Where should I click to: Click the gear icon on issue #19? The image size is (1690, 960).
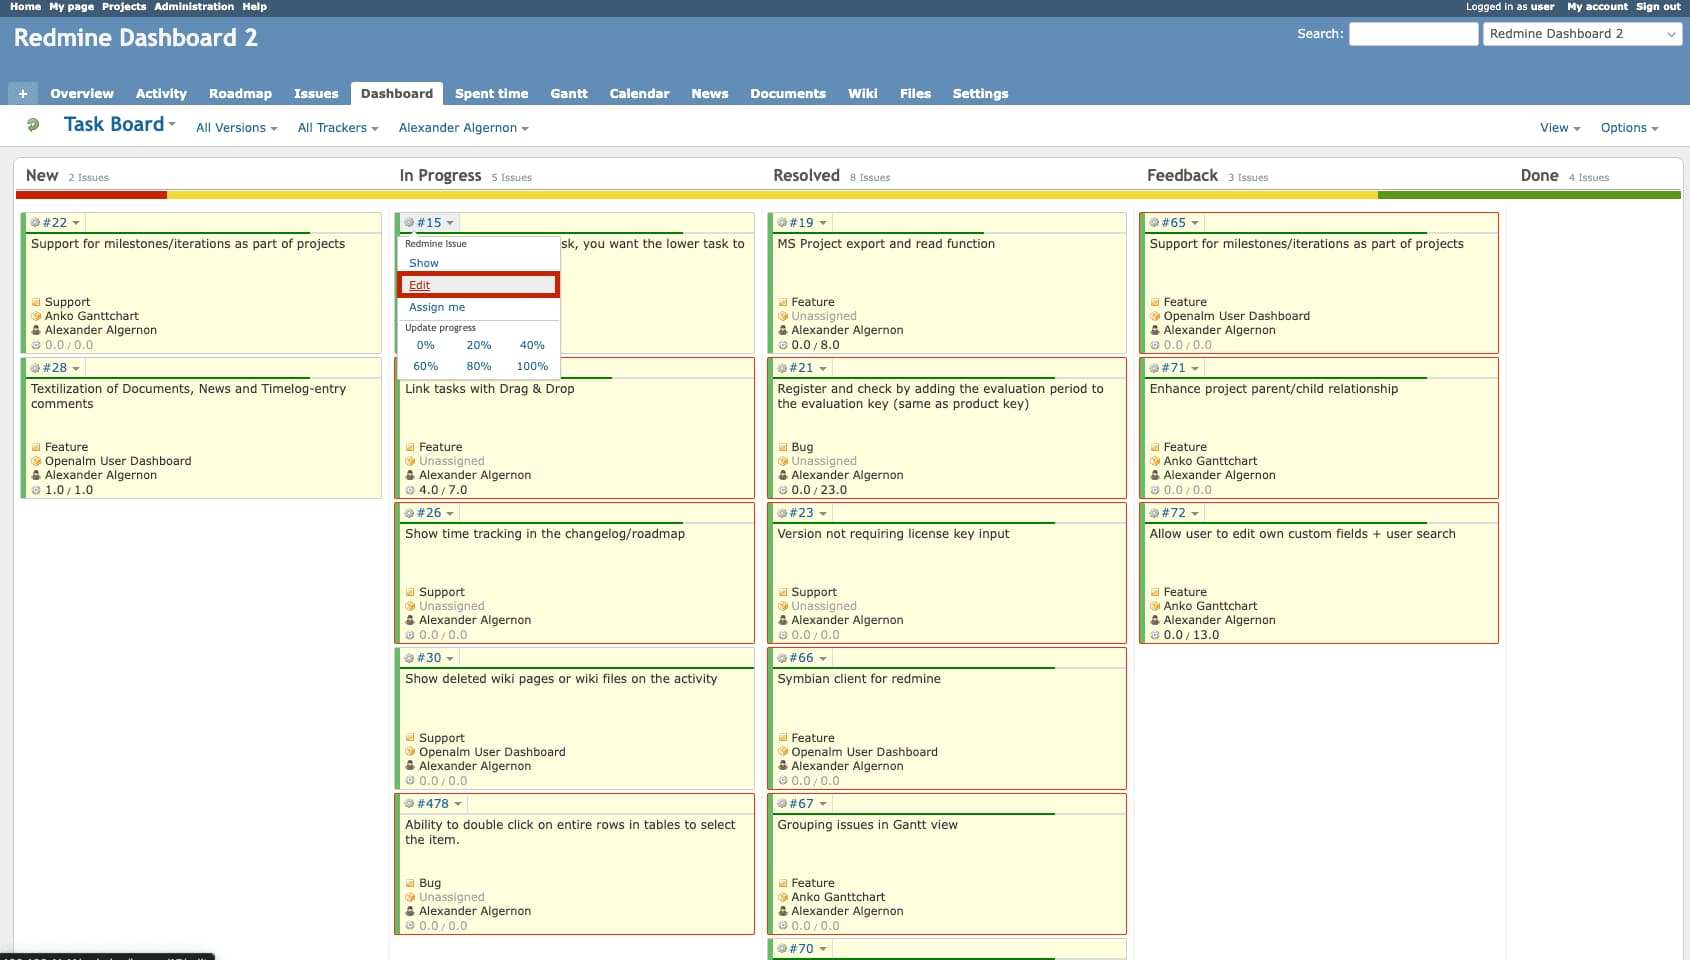coord(782,223)
